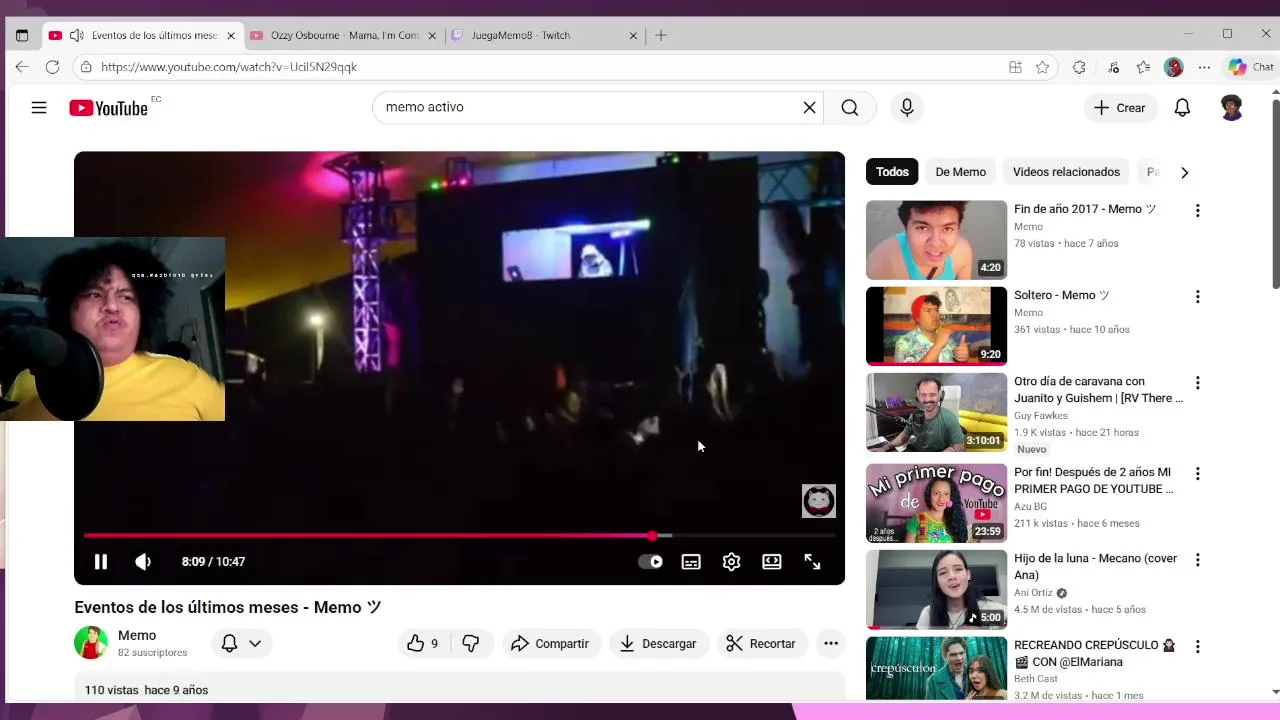The image size is (1280, 720).
Task: Open Mi primer pago de YouTube video
Action: (x=936, y=503)
